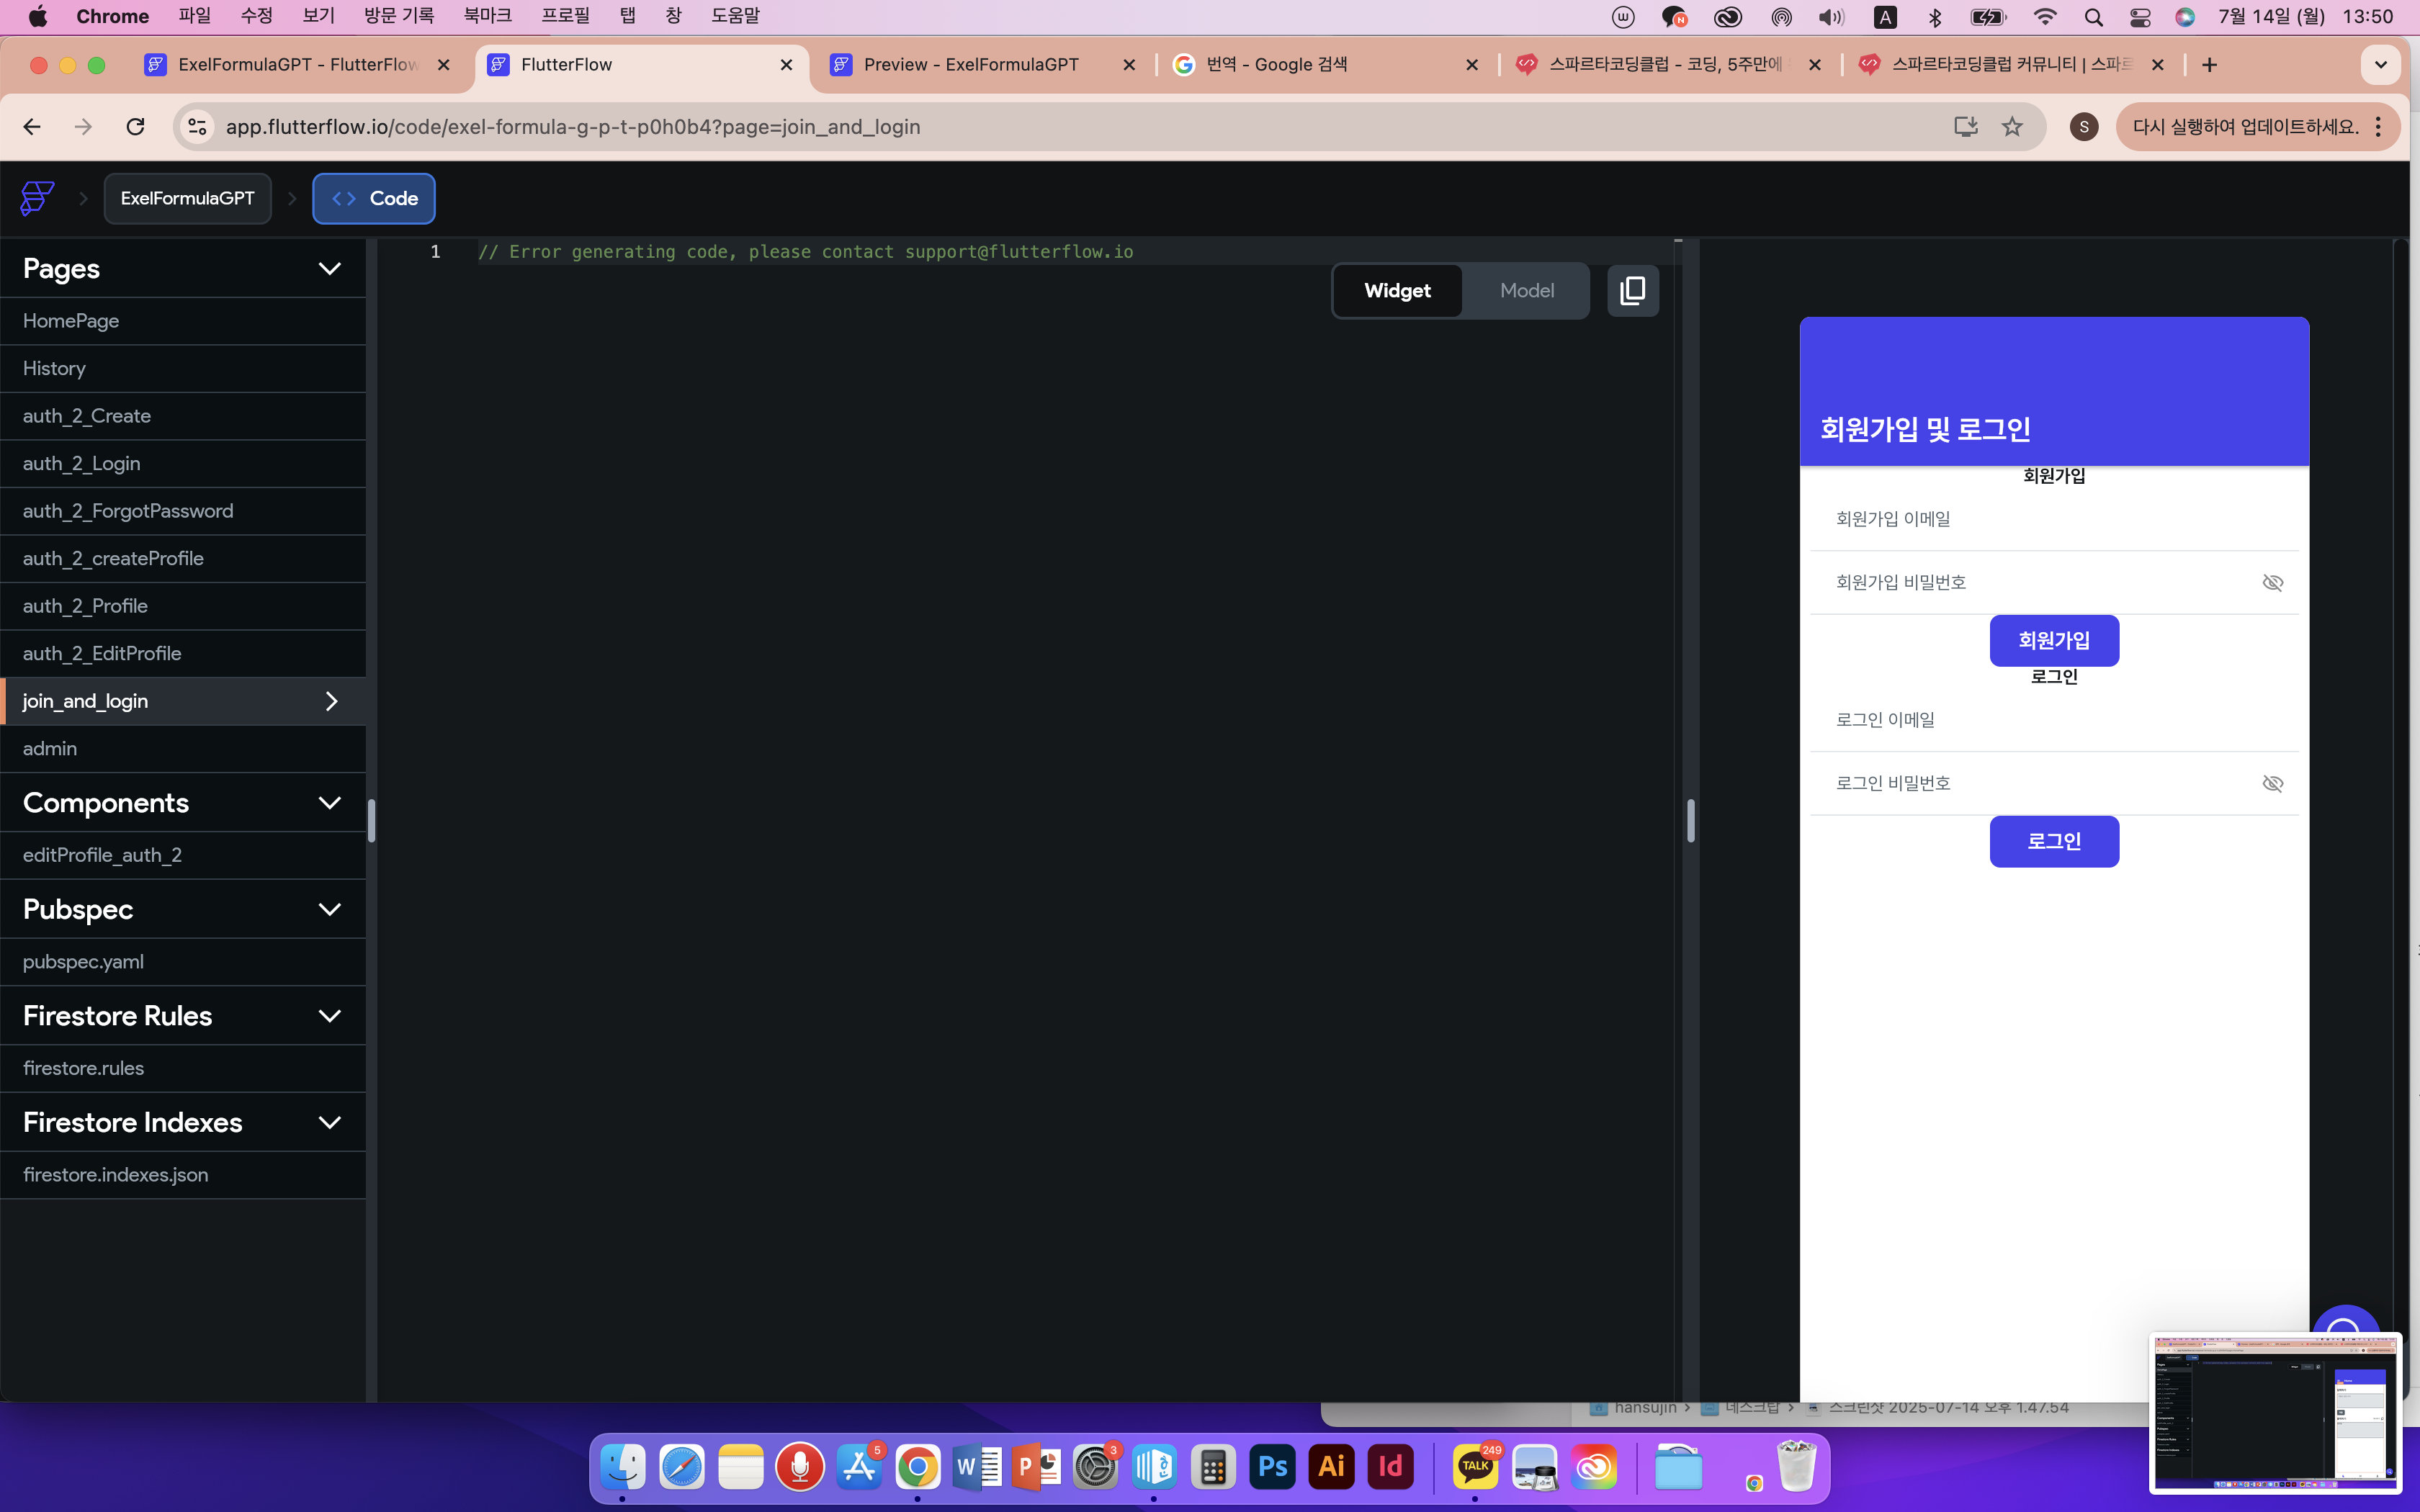The image size is (2420, 1512).
Task: Collapse the Firestore Indexes section
Action: tap(329, 1123)
